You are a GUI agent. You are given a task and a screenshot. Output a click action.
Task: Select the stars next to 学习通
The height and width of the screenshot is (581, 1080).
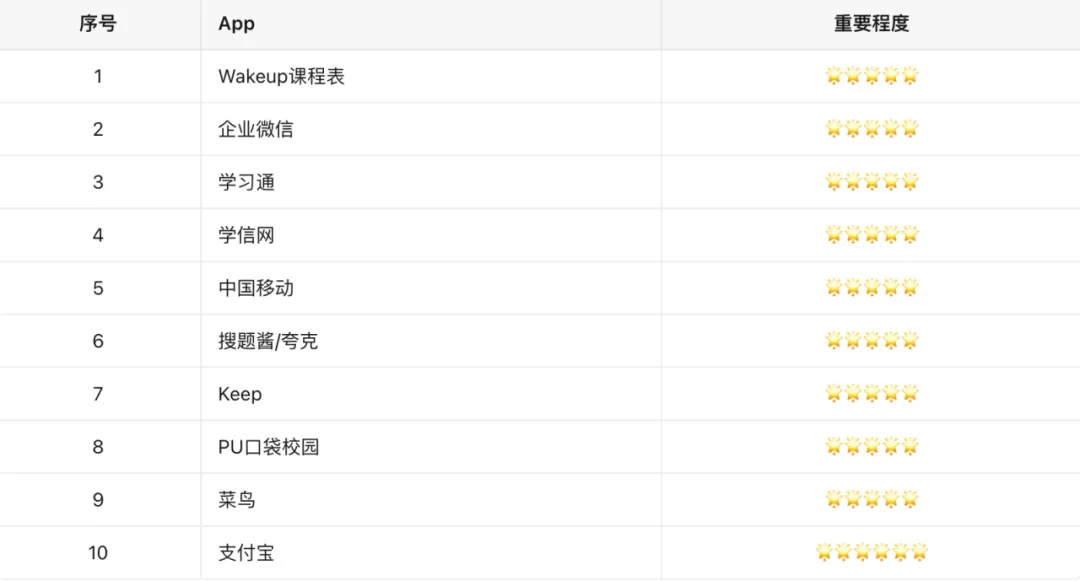(x=871, y=182)
